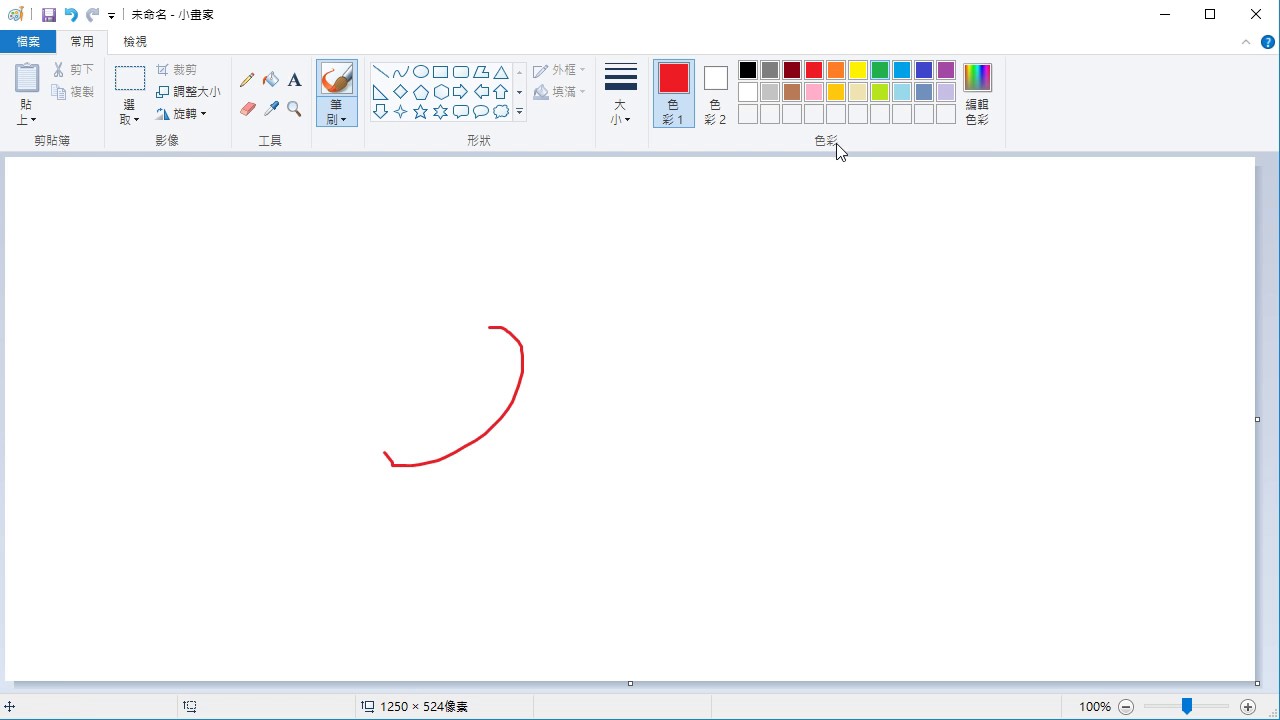
Task: Switch to the View (檢視) tab
Action: 135,42
